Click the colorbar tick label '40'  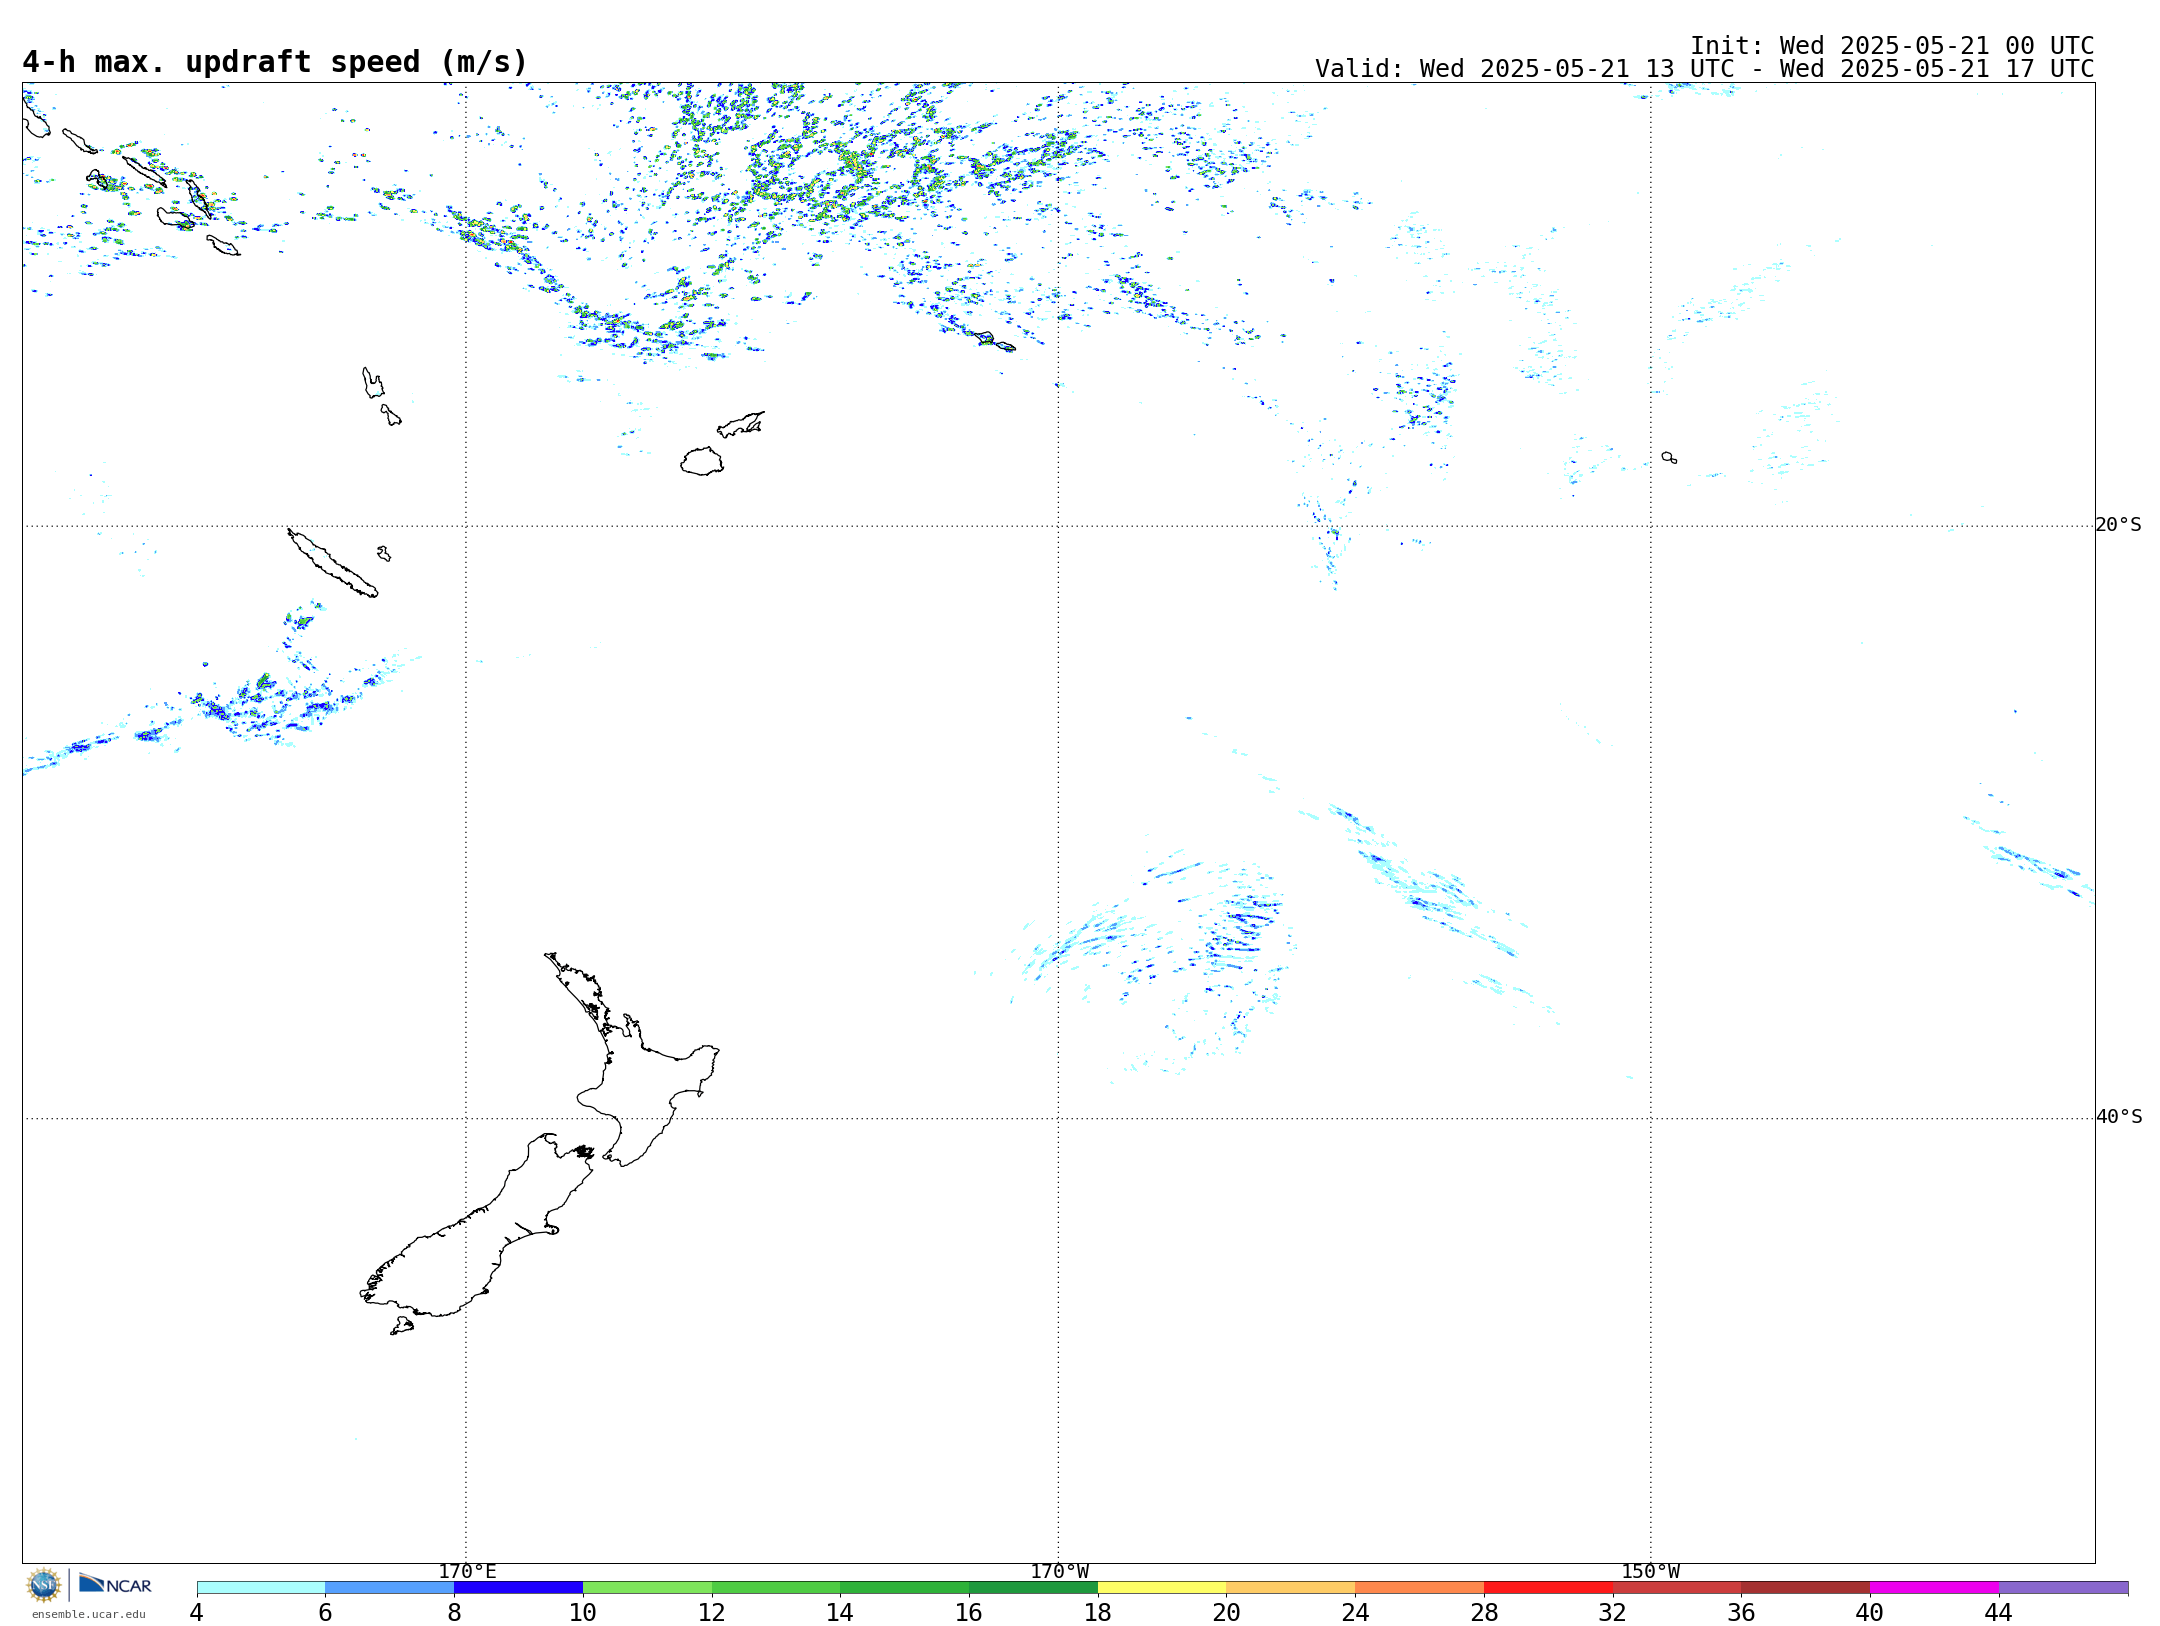pyautogui.click(x=1870, y=1612)
